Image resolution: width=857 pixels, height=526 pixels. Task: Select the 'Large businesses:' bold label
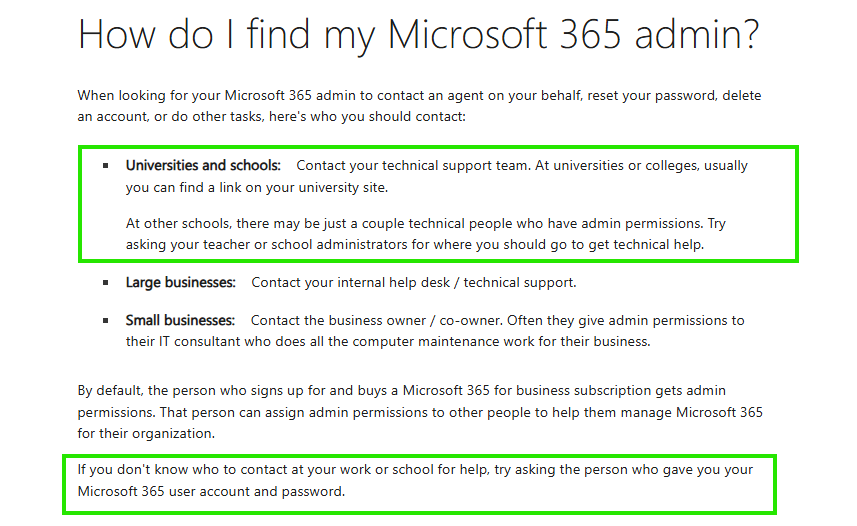181,283
